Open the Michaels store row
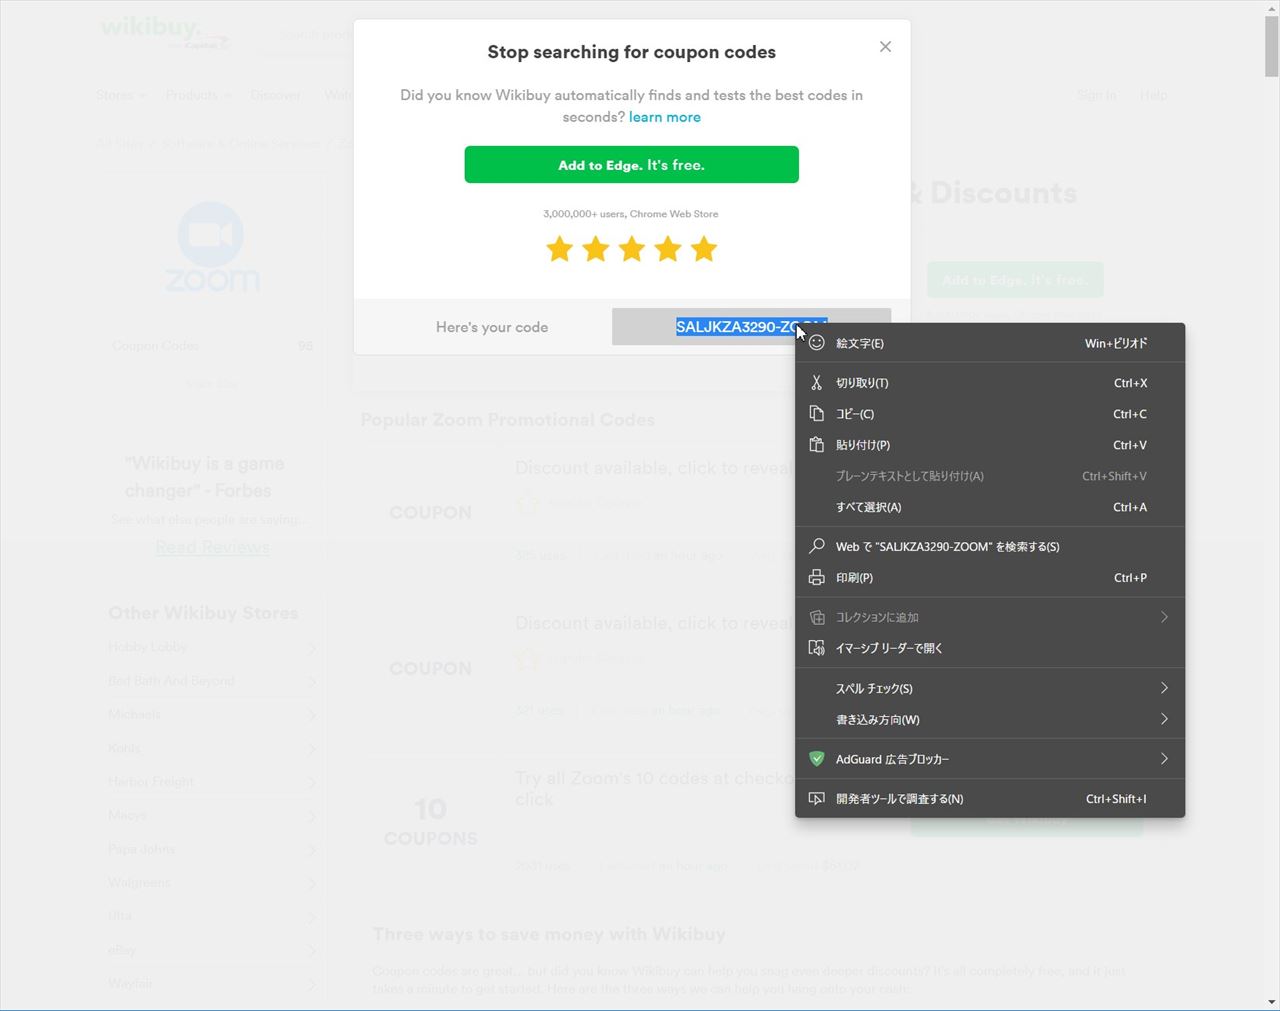1280x1011 pixels. 212,714
